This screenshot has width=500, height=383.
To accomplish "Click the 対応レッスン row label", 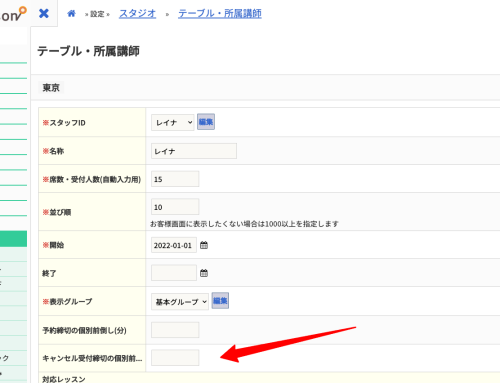I will pyautogui.click(x=64, y=379).
